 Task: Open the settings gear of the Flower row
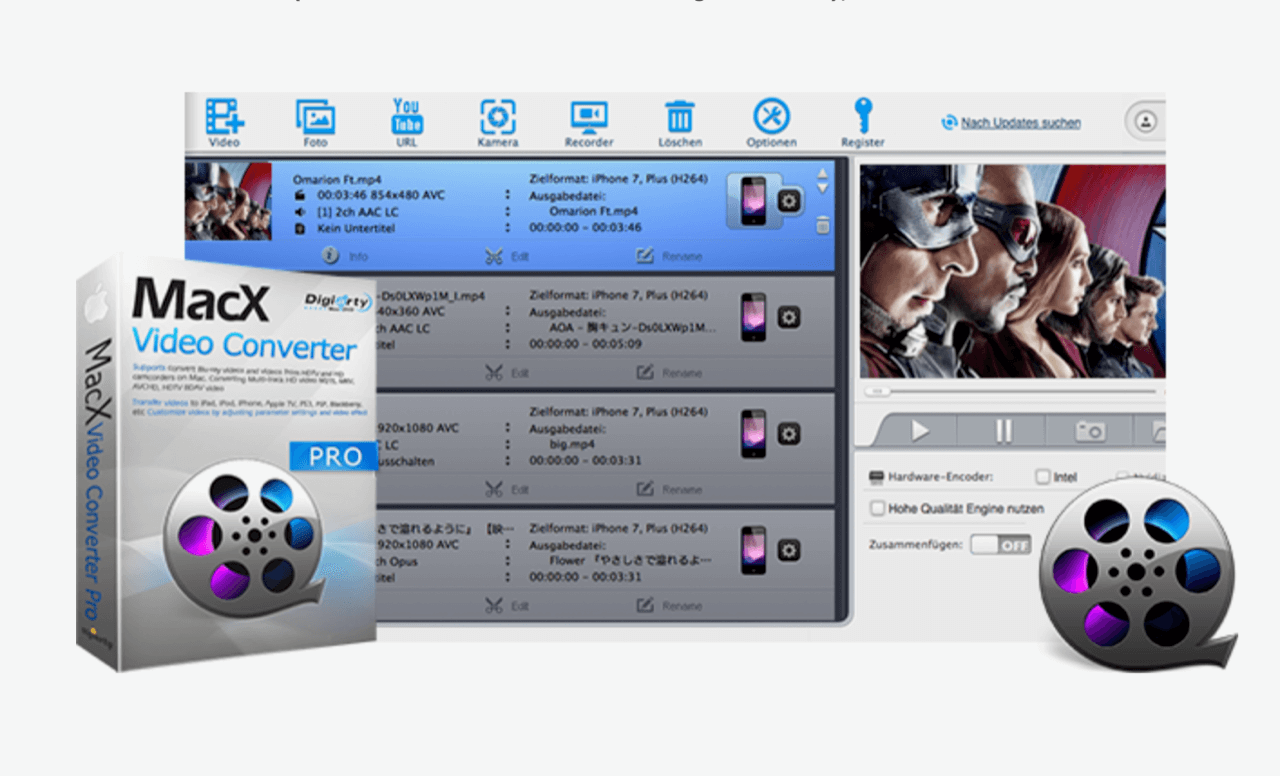[x=789, y=550]
